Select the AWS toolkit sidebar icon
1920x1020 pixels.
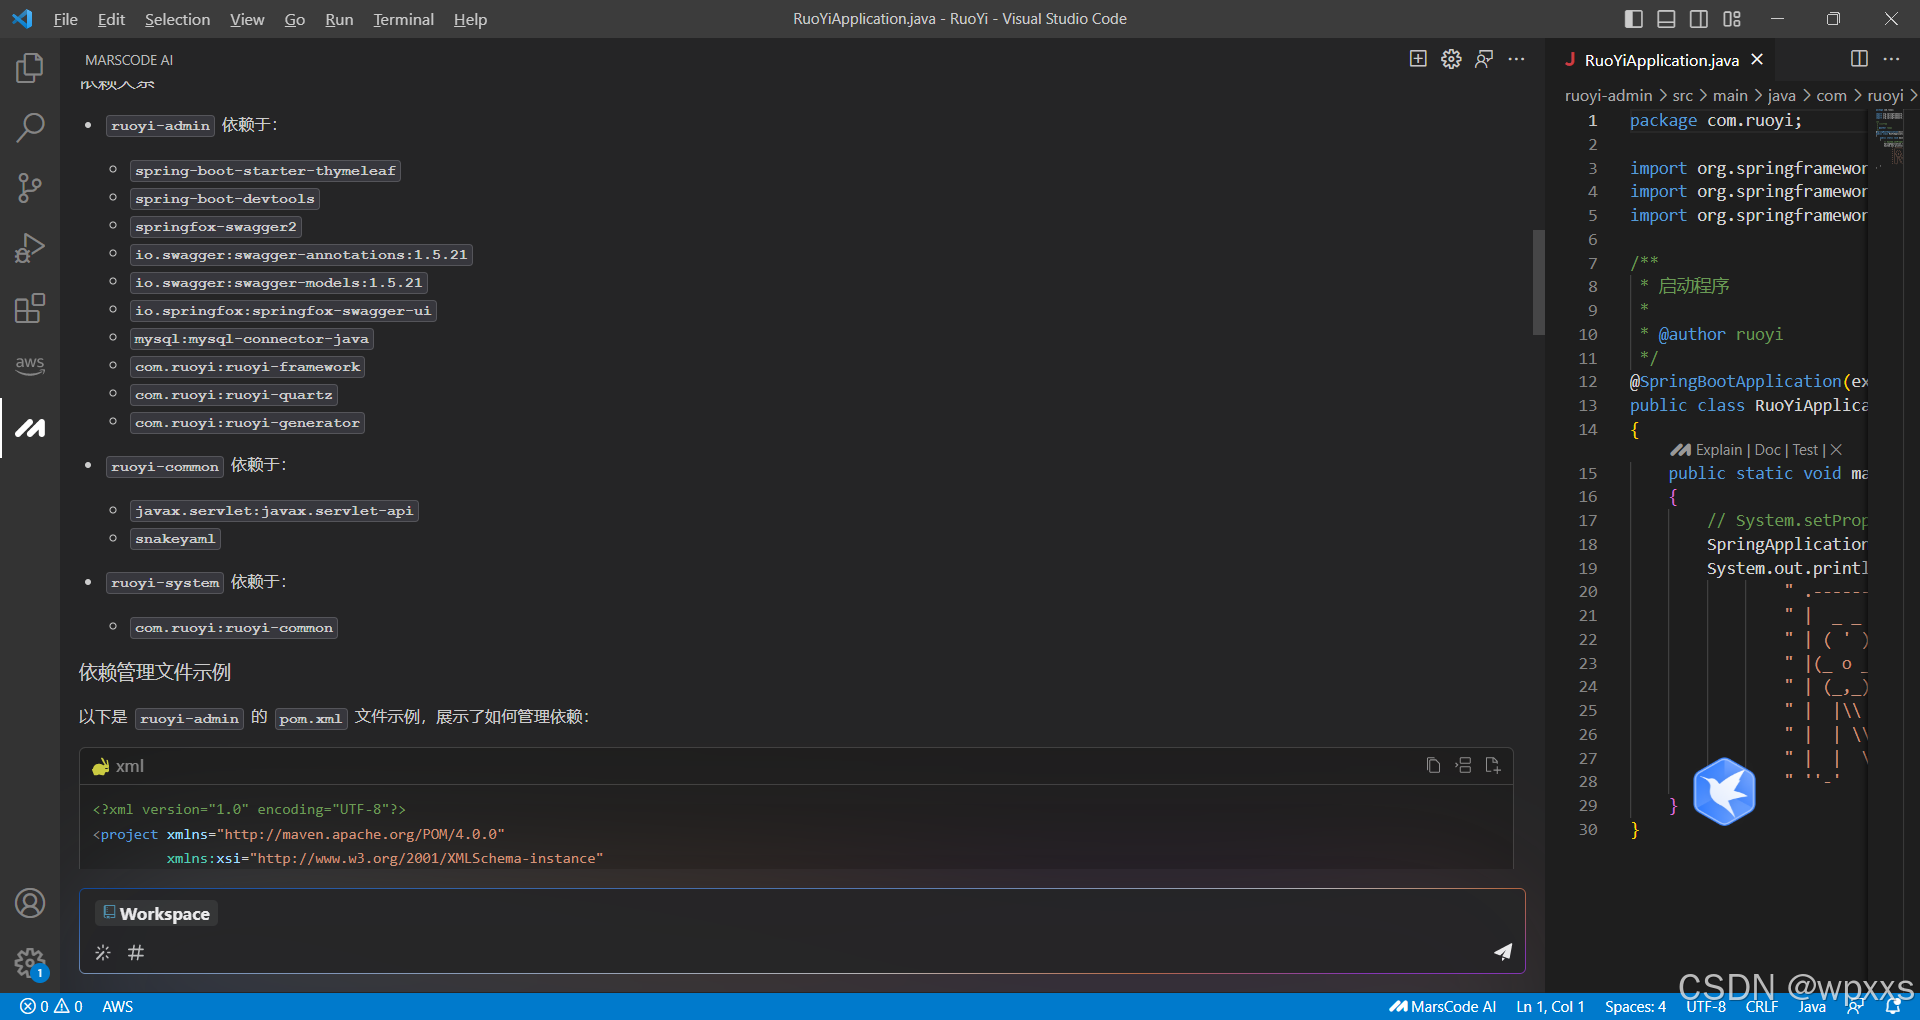30,365
